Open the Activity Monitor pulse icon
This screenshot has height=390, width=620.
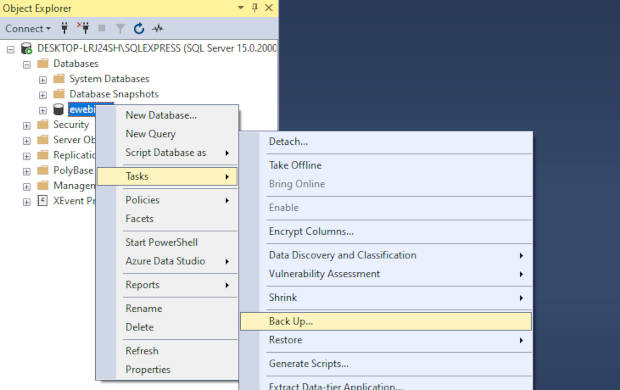coord(158,28)
